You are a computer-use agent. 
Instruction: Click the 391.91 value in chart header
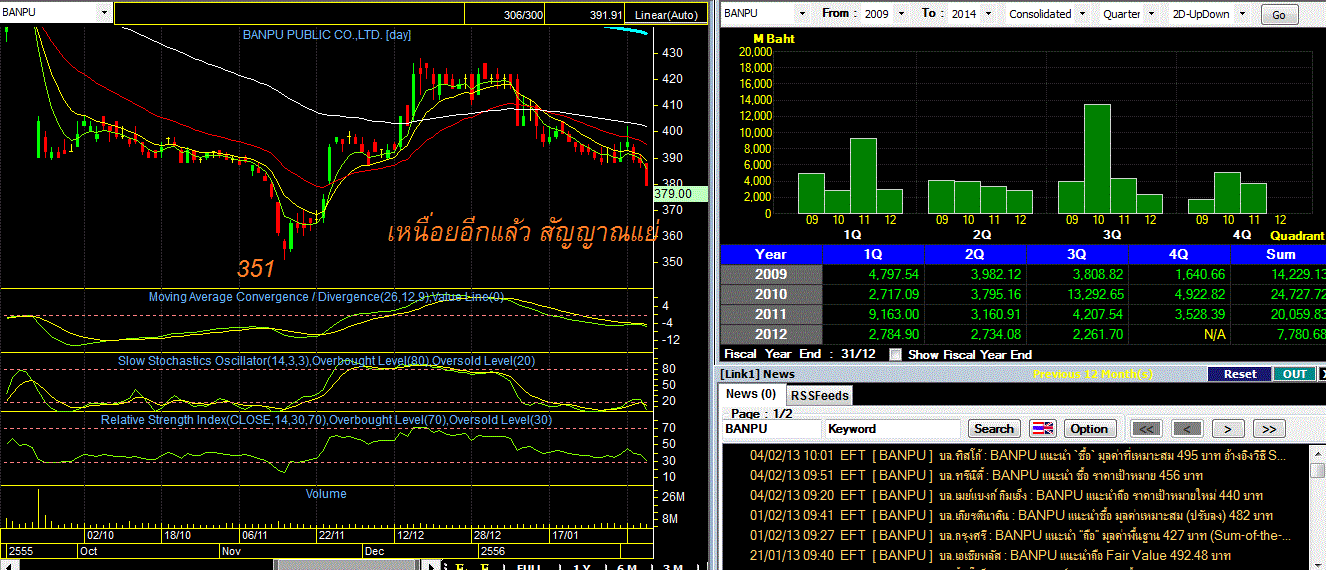[x=606, y=16]
